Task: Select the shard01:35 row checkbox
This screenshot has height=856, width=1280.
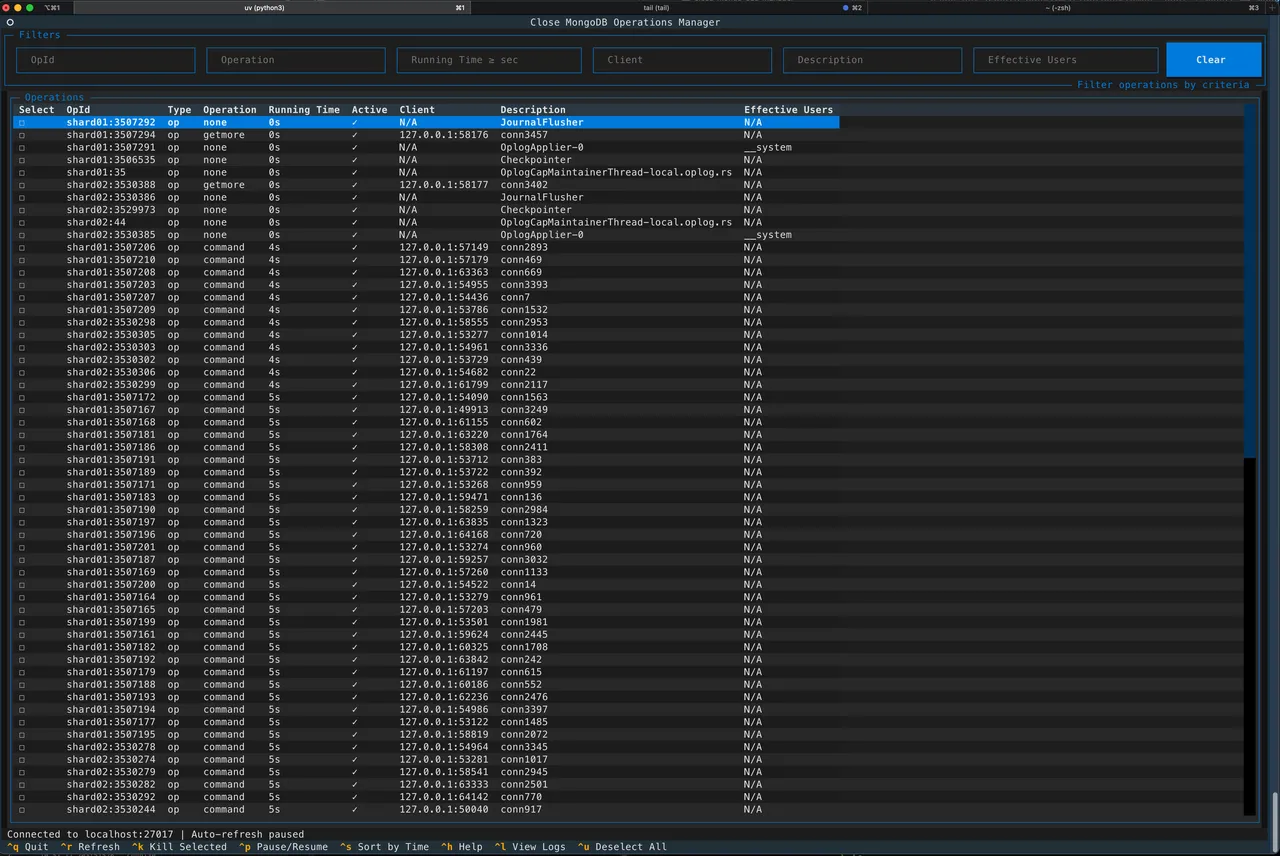Action: click(x=22, y=173)
